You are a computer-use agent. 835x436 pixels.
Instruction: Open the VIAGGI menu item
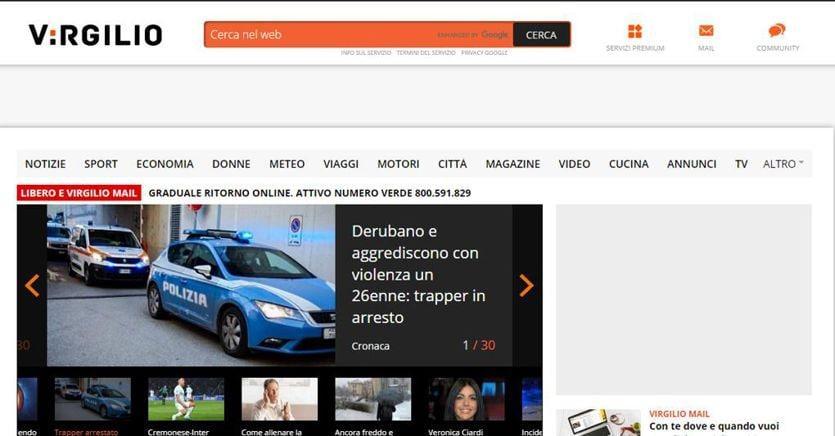[341, 164]
